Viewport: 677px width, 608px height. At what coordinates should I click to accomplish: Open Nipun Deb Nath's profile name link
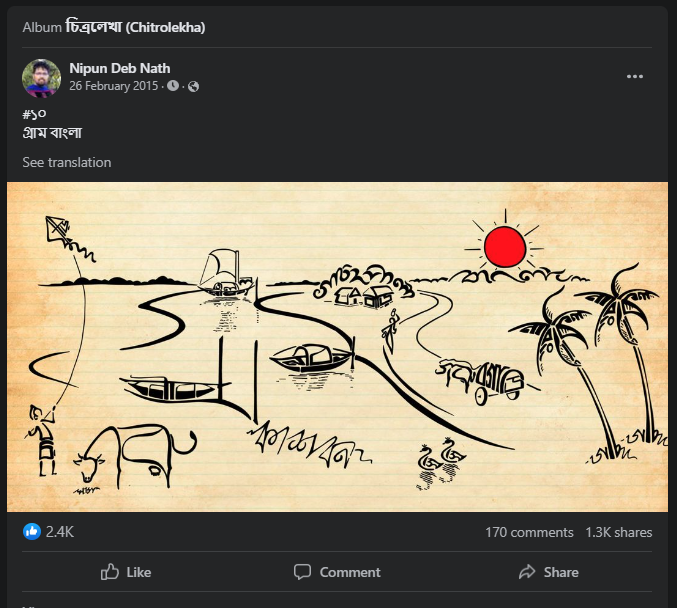[x=119, y=68]
